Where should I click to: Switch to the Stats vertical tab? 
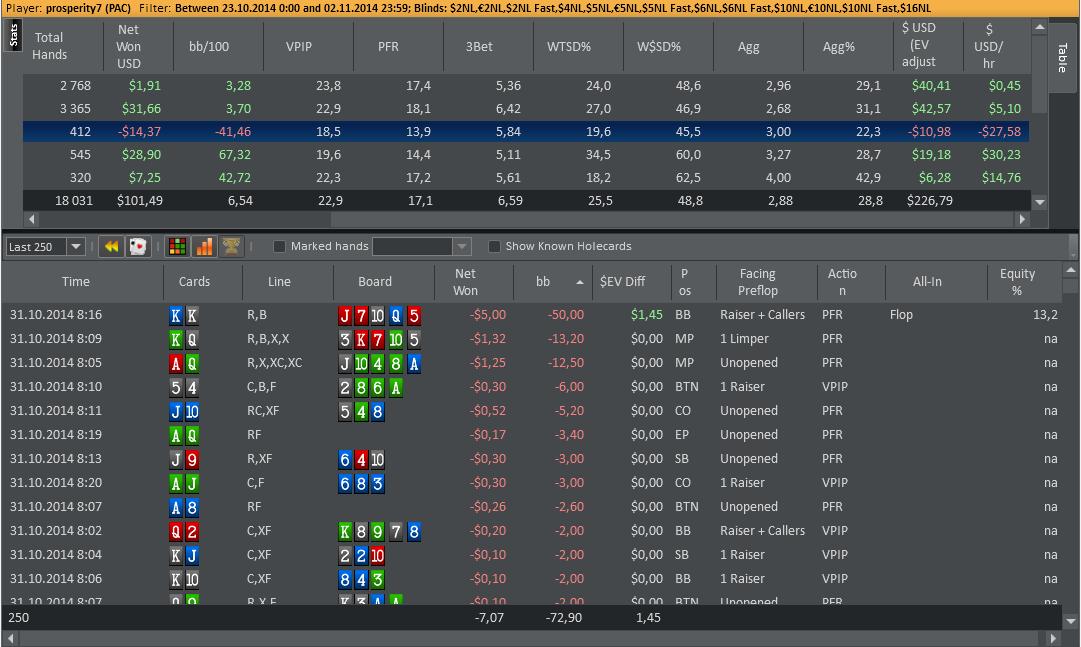(14, 34)
